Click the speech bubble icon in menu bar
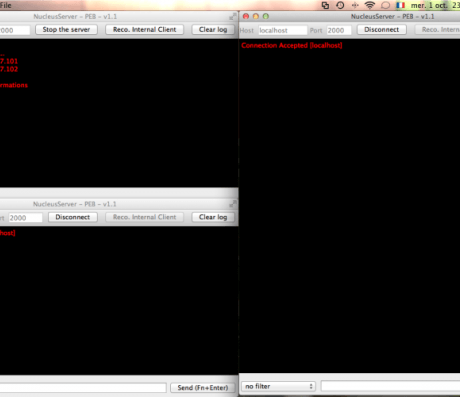Screen dimensions: 460x397 tap(385, 5)
